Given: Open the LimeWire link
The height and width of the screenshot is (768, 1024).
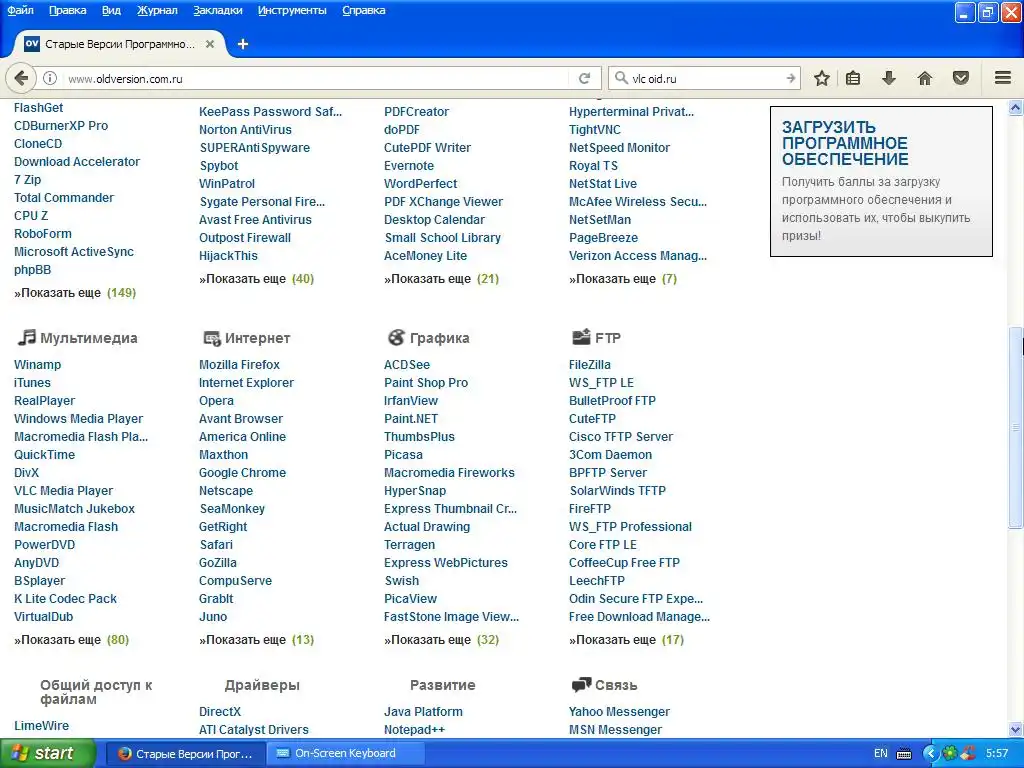Looking at the screenshot, I should click(x=41, y=726).
